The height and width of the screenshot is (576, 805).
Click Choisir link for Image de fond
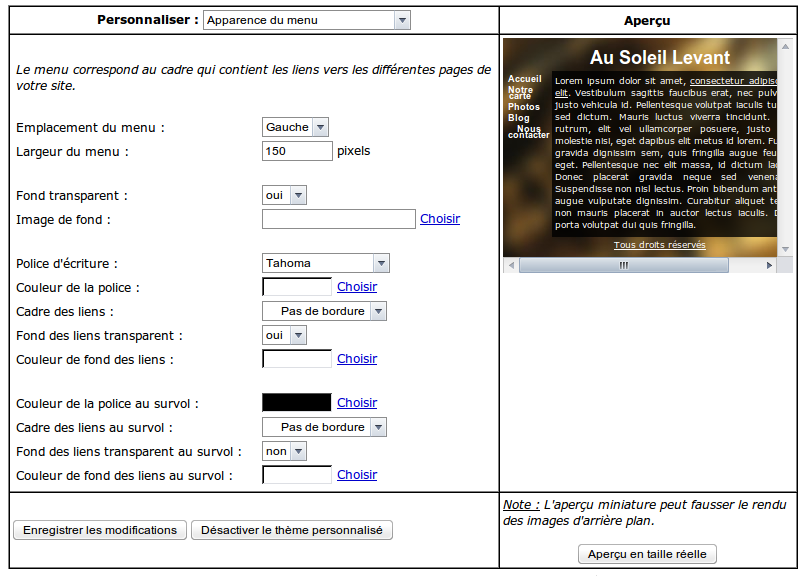[439, 219]
